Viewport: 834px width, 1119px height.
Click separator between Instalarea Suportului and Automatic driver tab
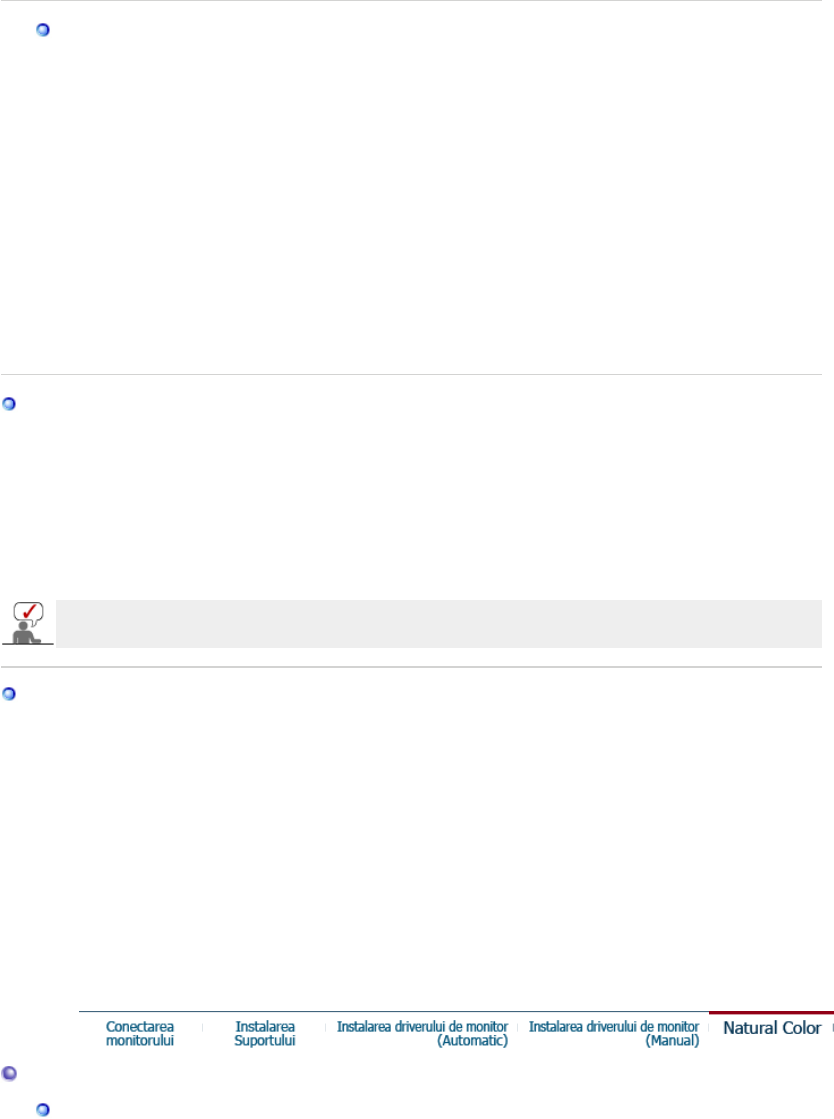pyautogui.click(x=325, y=1027)
